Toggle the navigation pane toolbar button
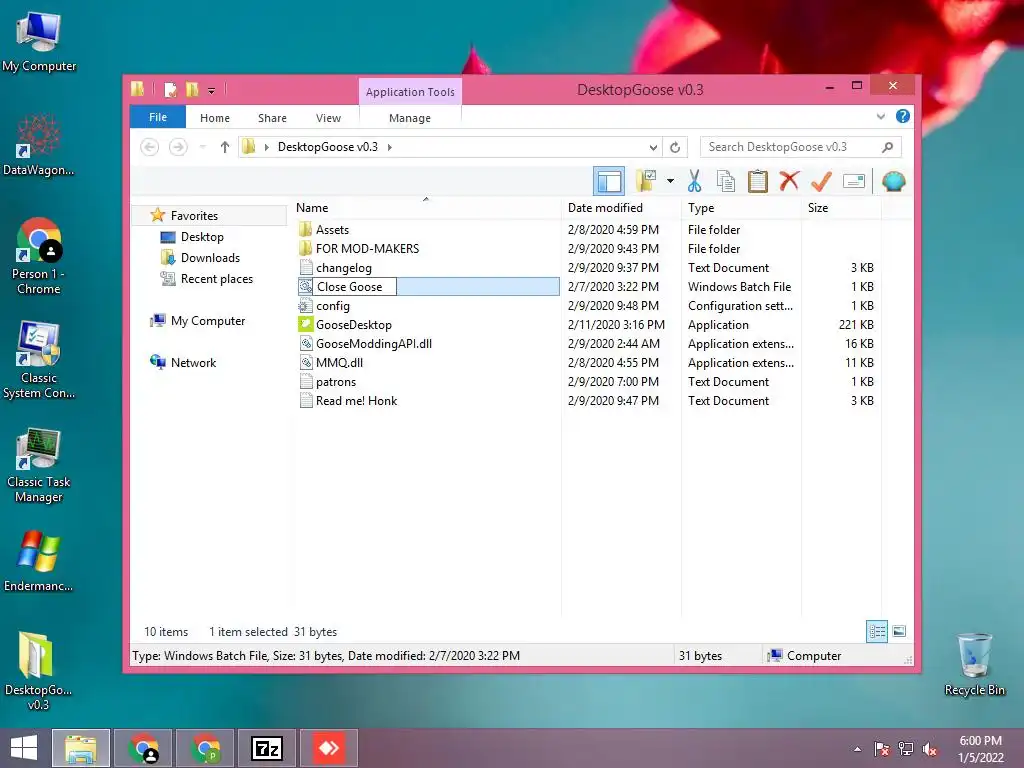1024x768 pixels. coord(609,182)
